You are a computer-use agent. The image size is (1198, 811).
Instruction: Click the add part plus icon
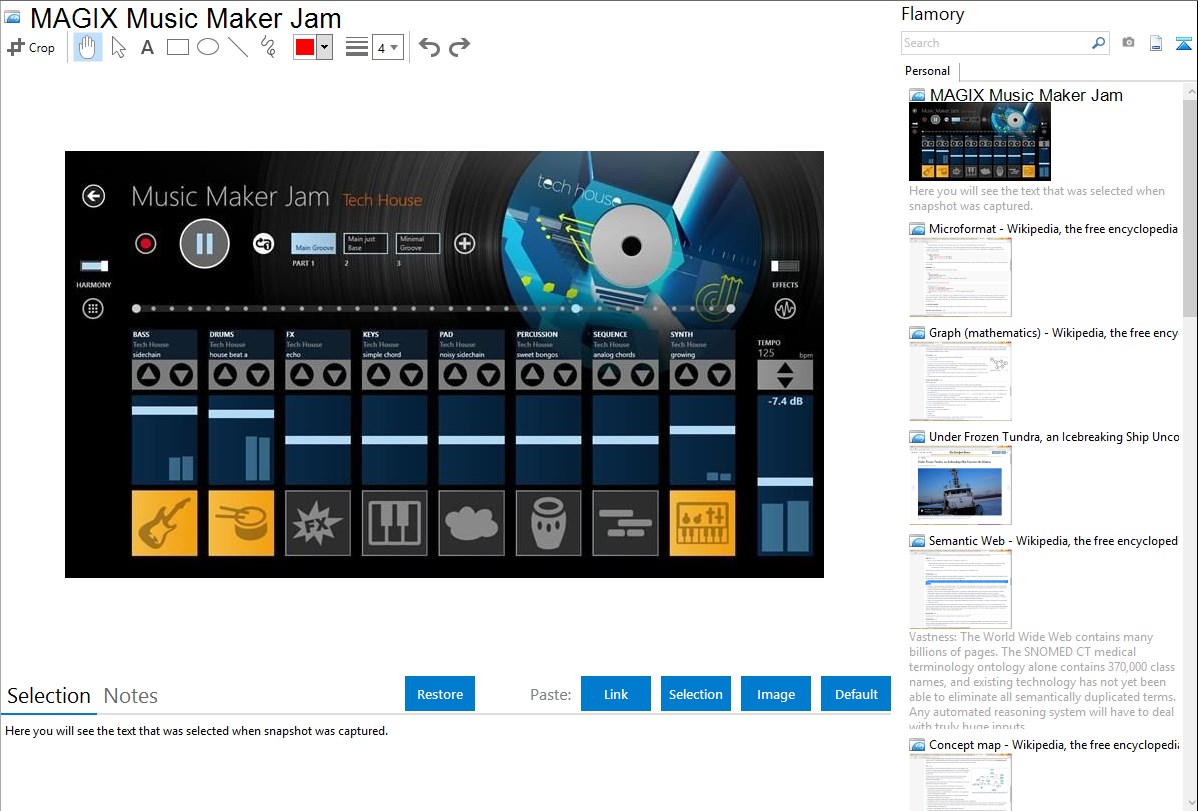[465, 244]
